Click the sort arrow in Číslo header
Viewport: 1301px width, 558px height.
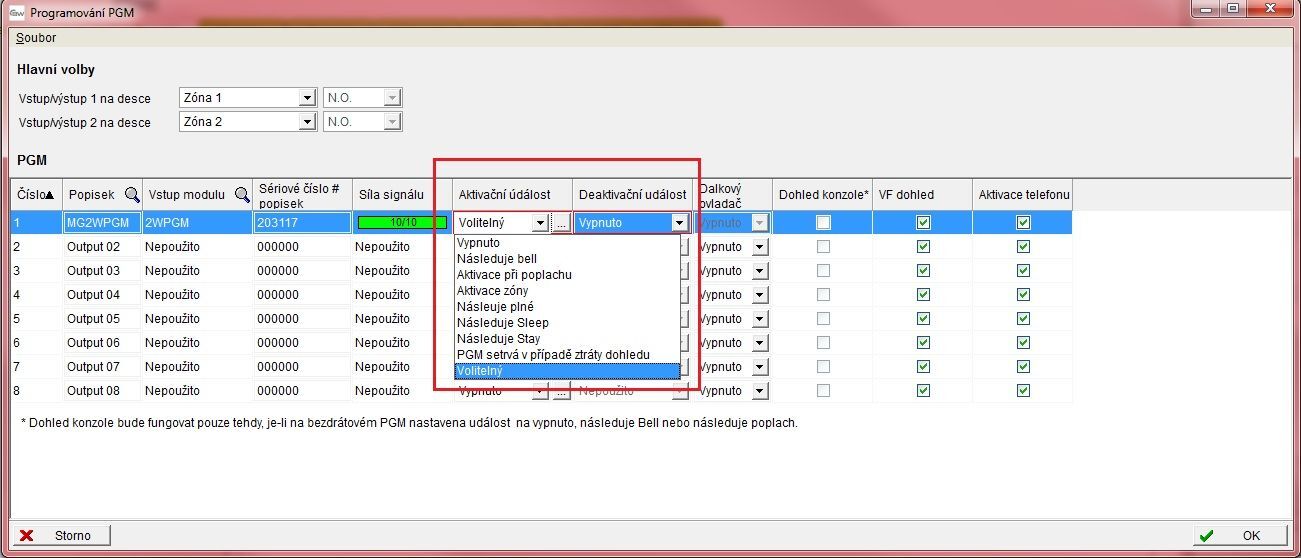click(x=50, y=195)
